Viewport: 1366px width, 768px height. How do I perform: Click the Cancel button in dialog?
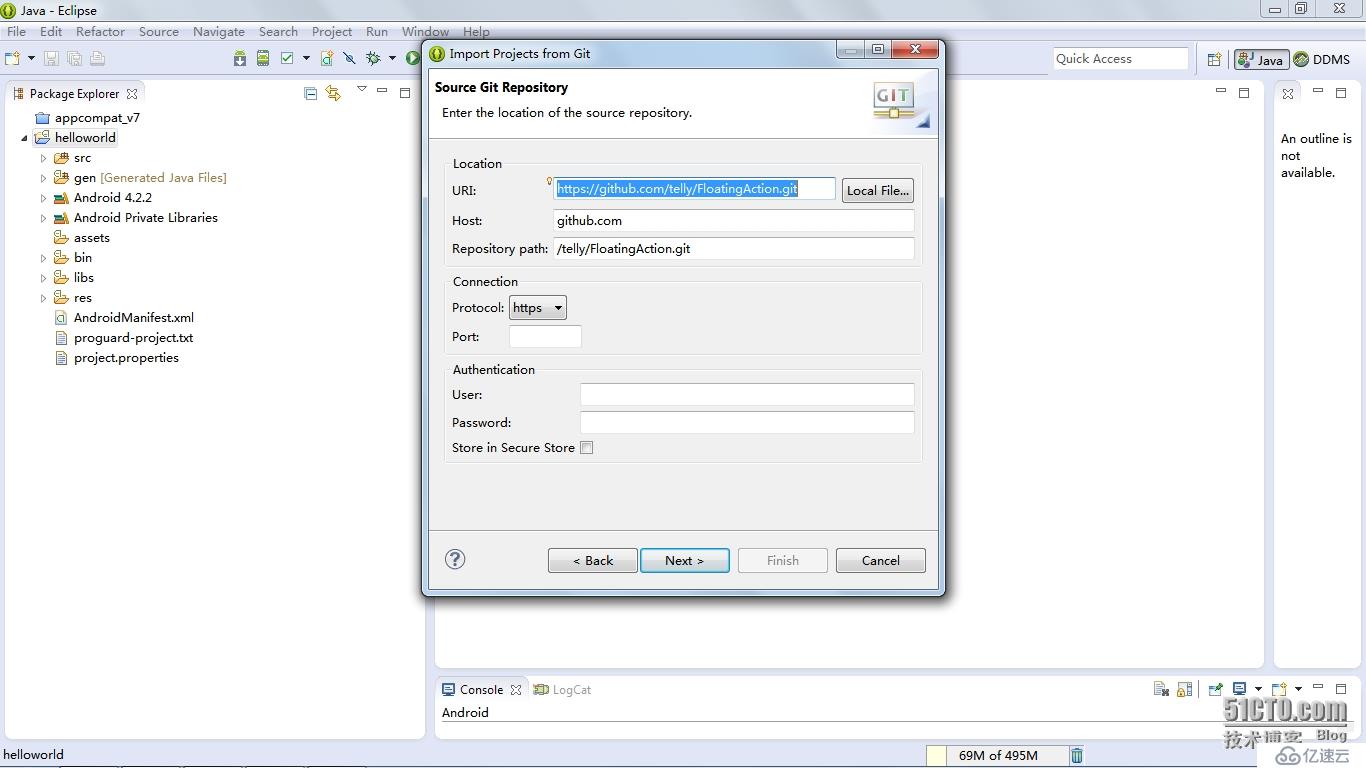(881, 560)
